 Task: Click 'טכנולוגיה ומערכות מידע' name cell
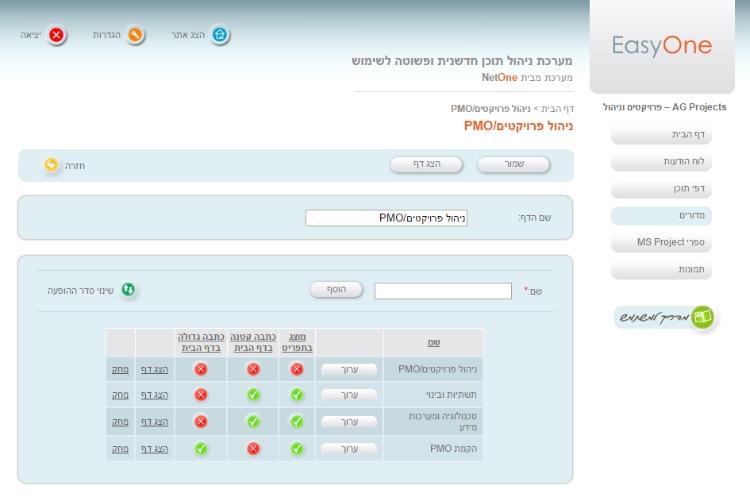pos(443,422)
